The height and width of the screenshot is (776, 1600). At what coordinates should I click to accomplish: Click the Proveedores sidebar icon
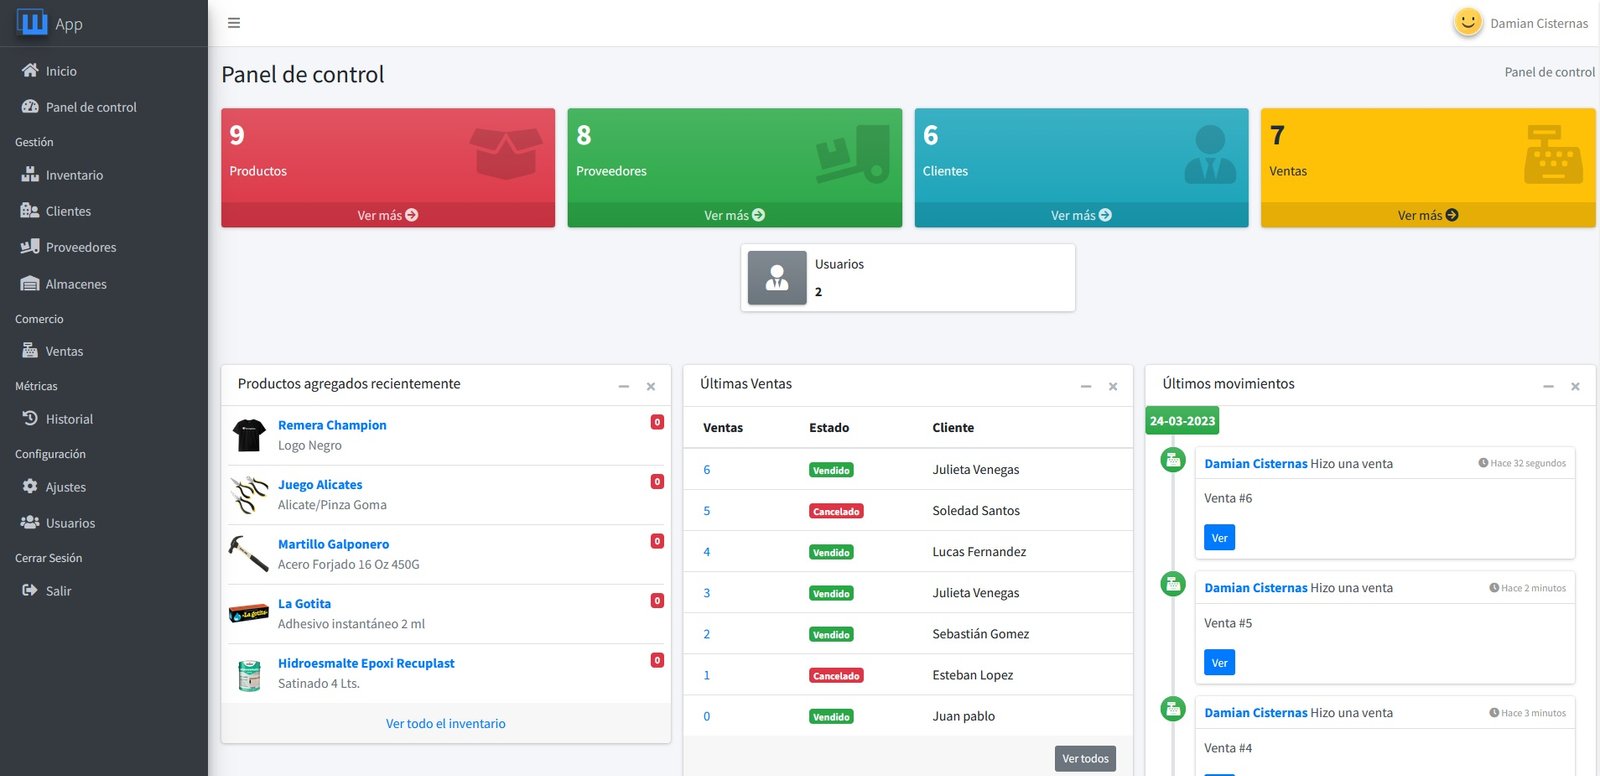(x=30, y=246)
